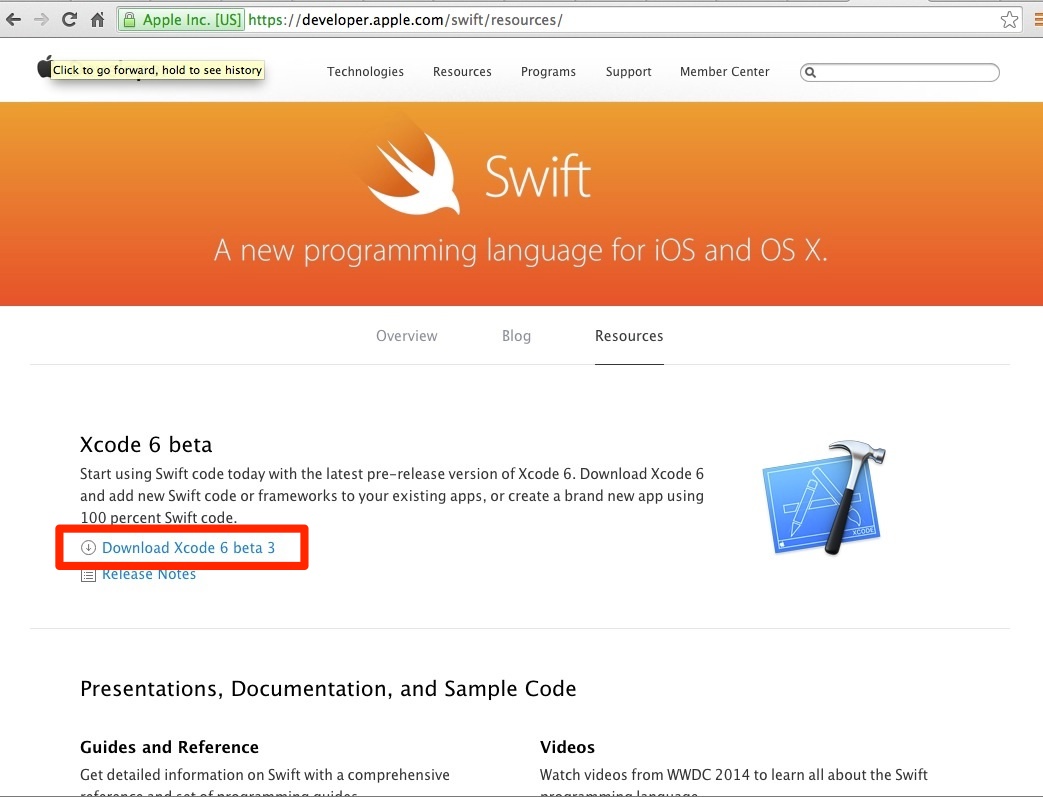The height and width of the screenshot is (797, 1043).
Task: Reload the page with refresh icon
Action: [69, 20]
